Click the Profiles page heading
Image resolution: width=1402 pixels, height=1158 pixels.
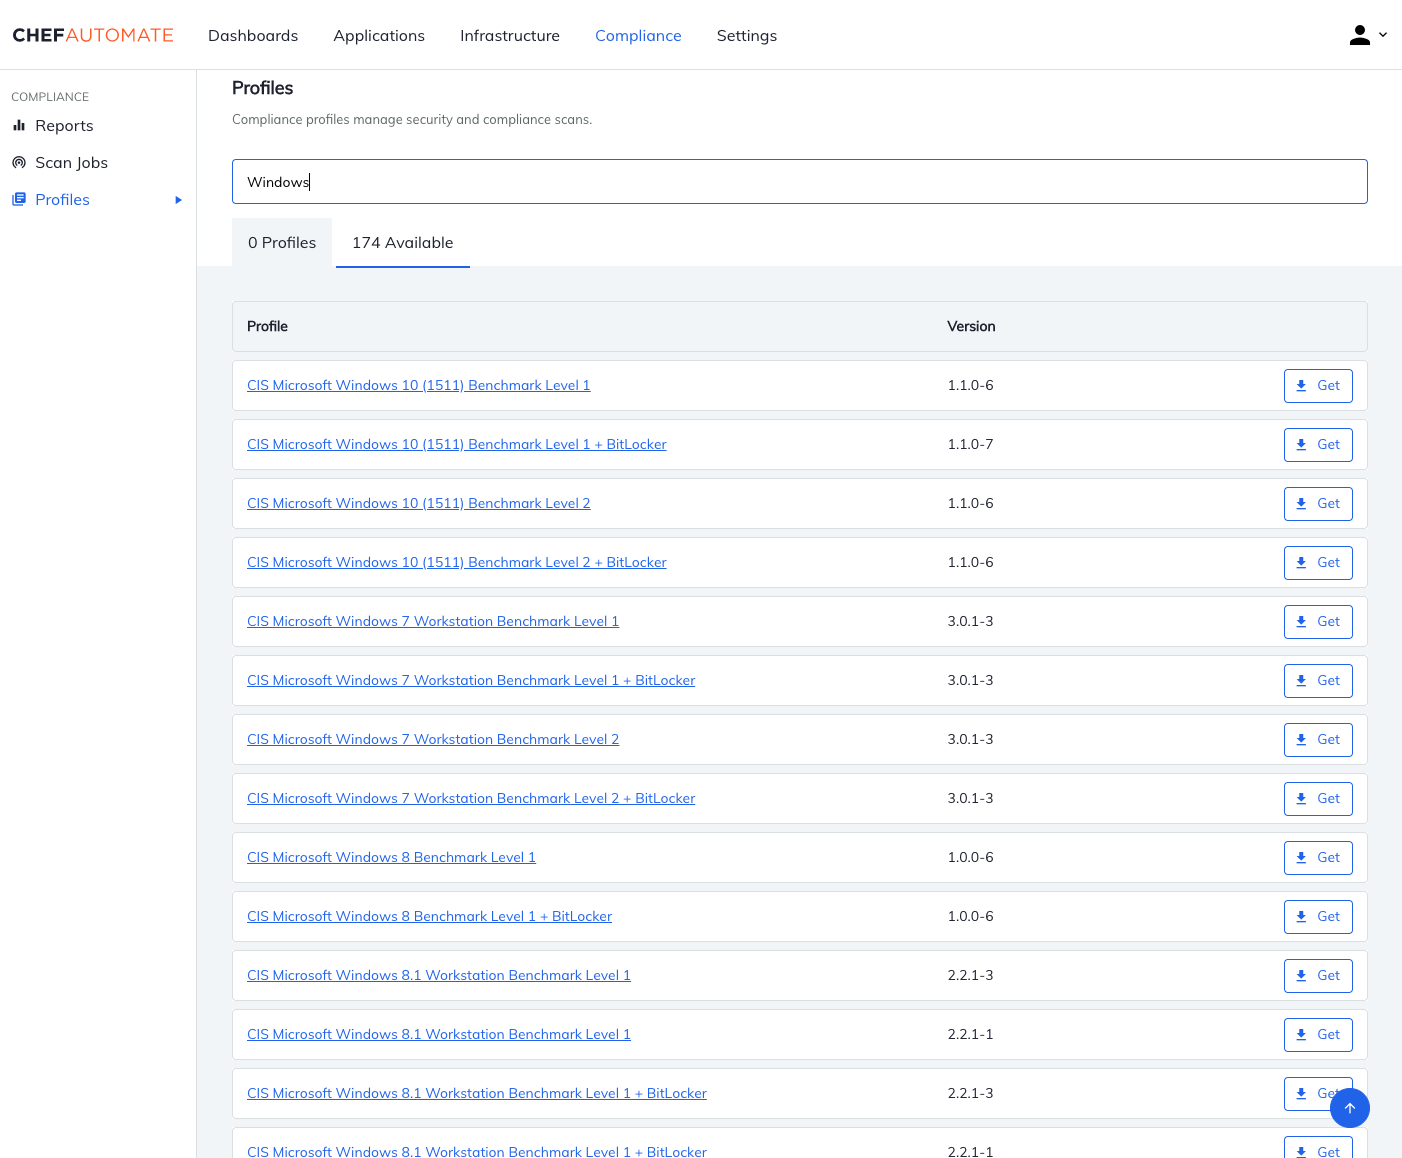coord(263,88)
